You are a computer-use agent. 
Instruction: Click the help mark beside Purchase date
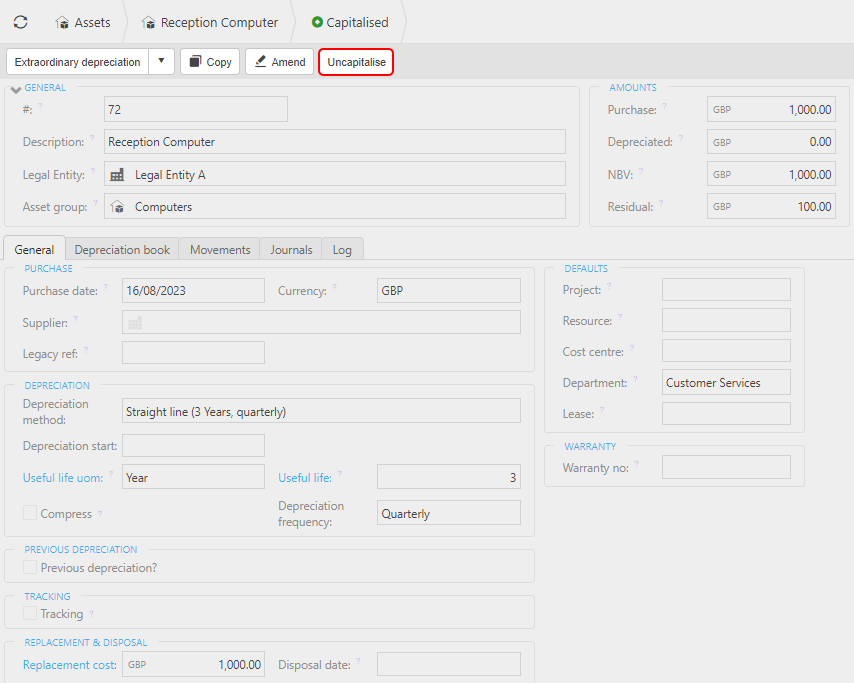pos(106,286)
